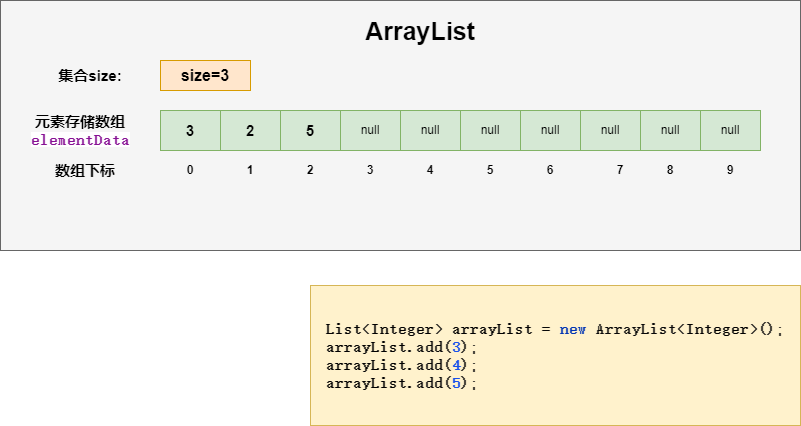Select the 数组下标 label
This screenshot has width=801, height=426.
point(85,171)
